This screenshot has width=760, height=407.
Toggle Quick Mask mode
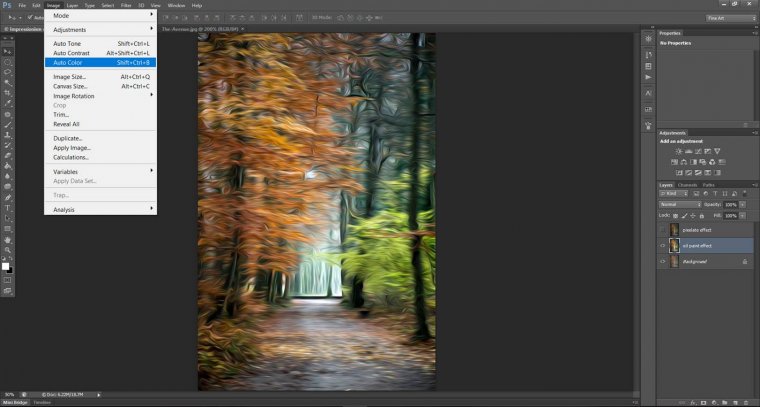(7, 280)
